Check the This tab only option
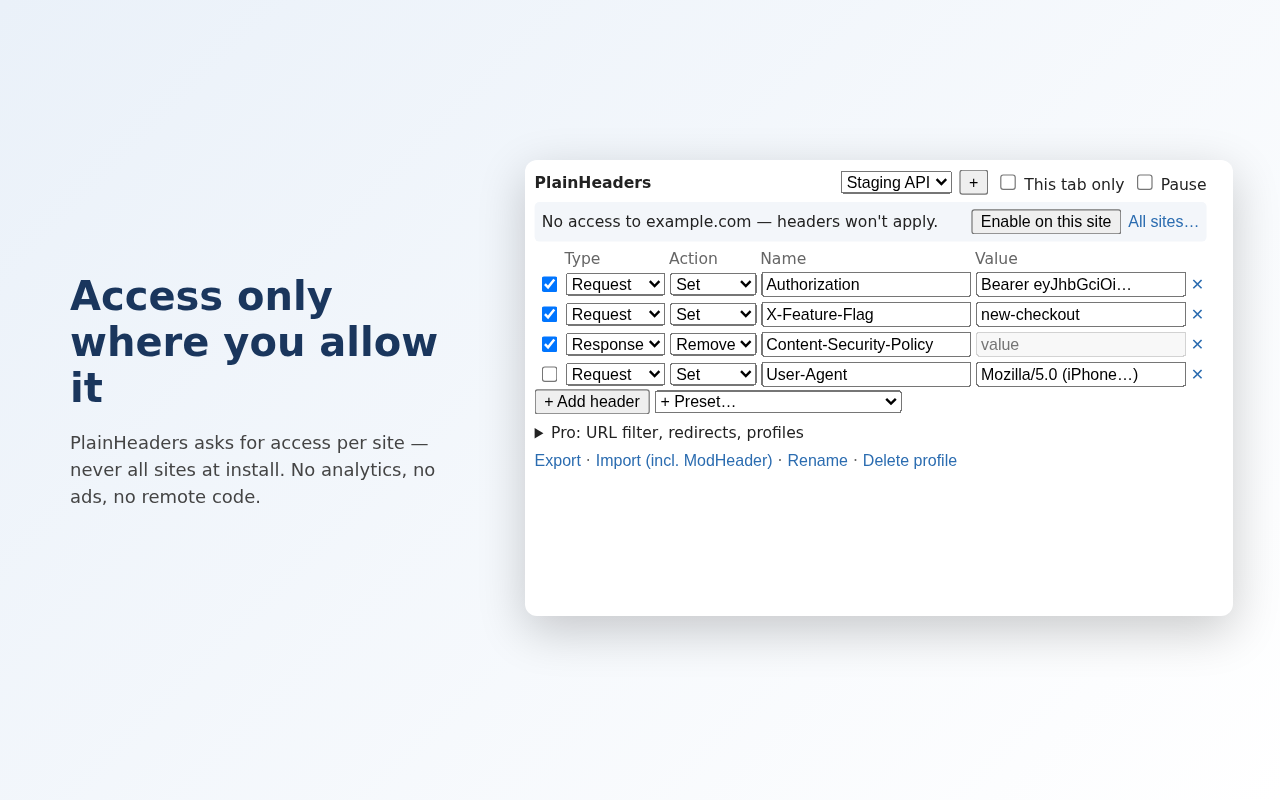Screen dimensions: 1280x800 [1008, 182]
